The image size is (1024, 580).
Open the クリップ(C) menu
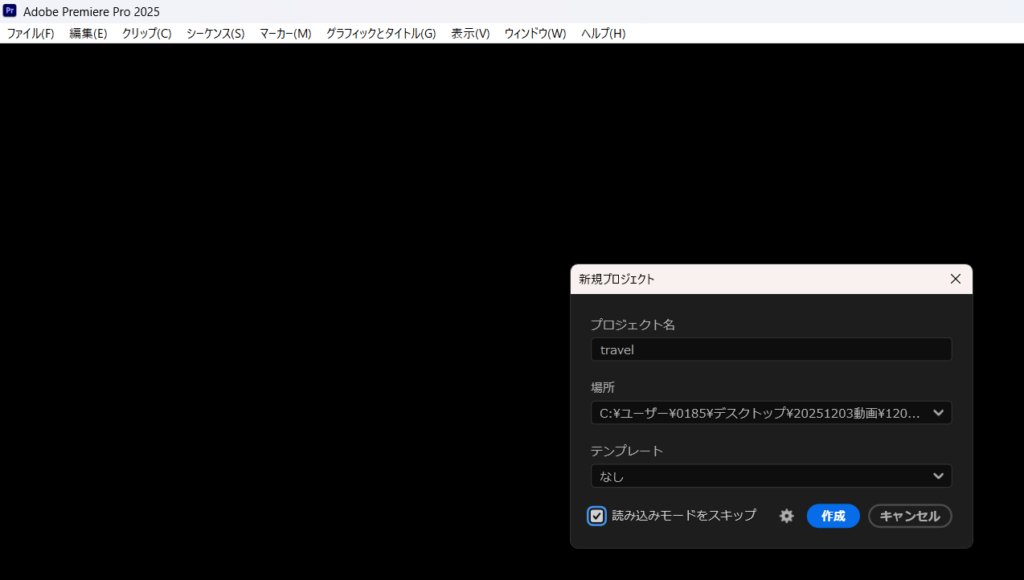pos(146,33)
